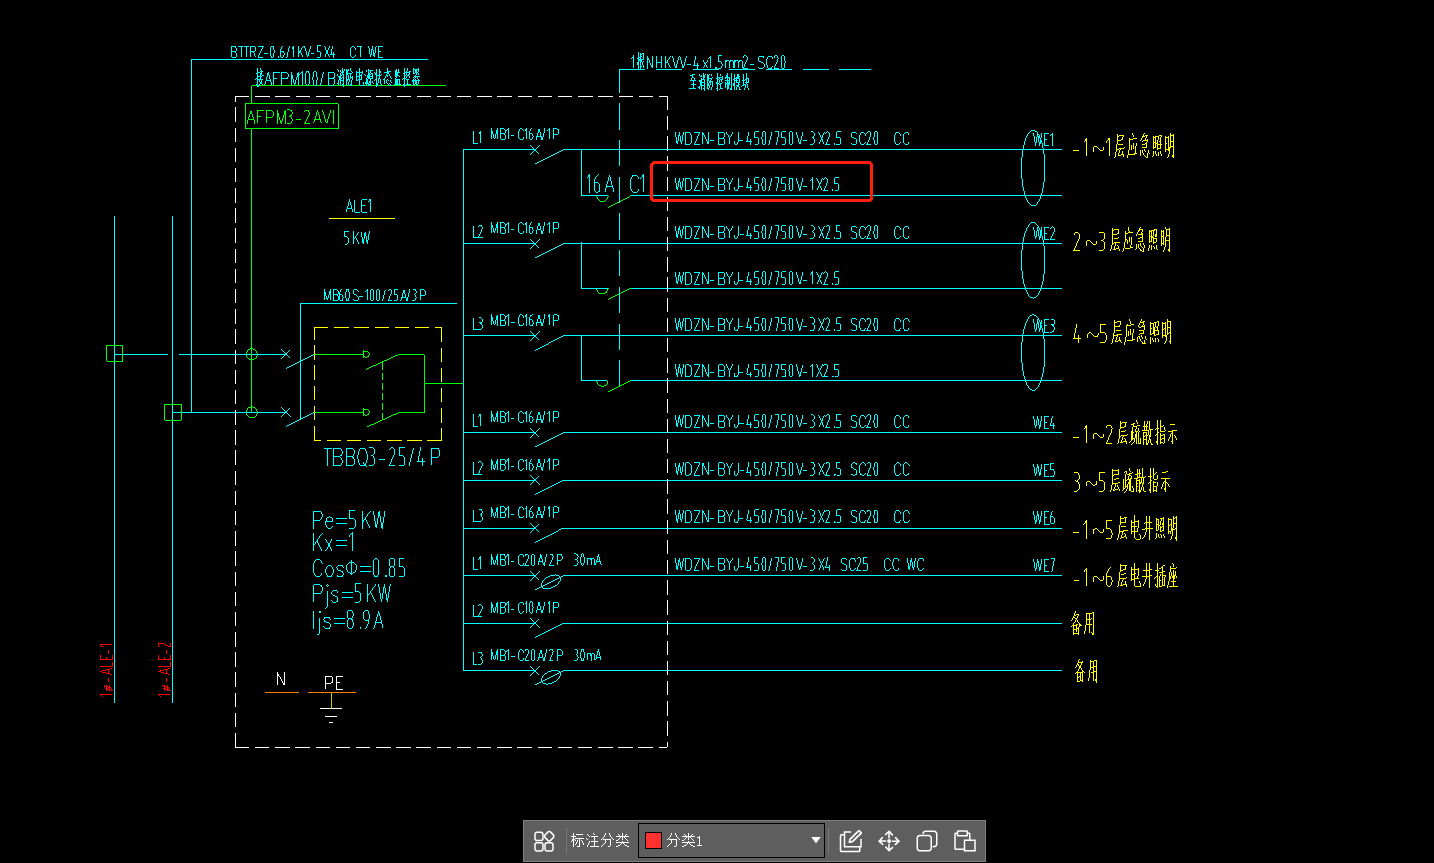
Task: Click the WE1 circuit number
Action: (1043, 140)
